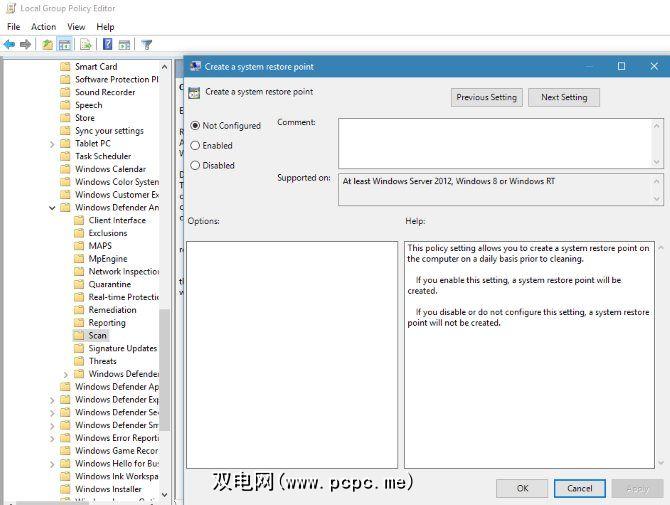Click the Back arrow toolbar icon

[x=9, y=44]
